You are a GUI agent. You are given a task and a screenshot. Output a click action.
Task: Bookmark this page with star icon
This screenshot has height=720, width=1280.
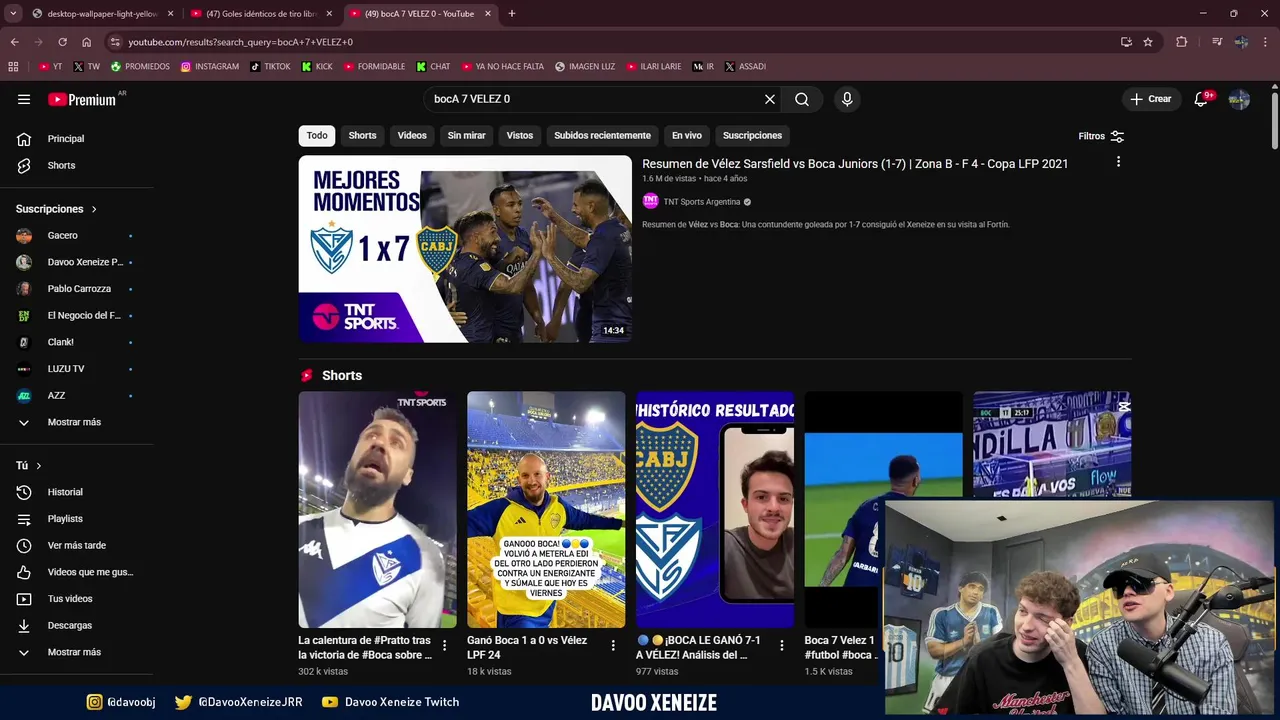[x=1148, y=42]
